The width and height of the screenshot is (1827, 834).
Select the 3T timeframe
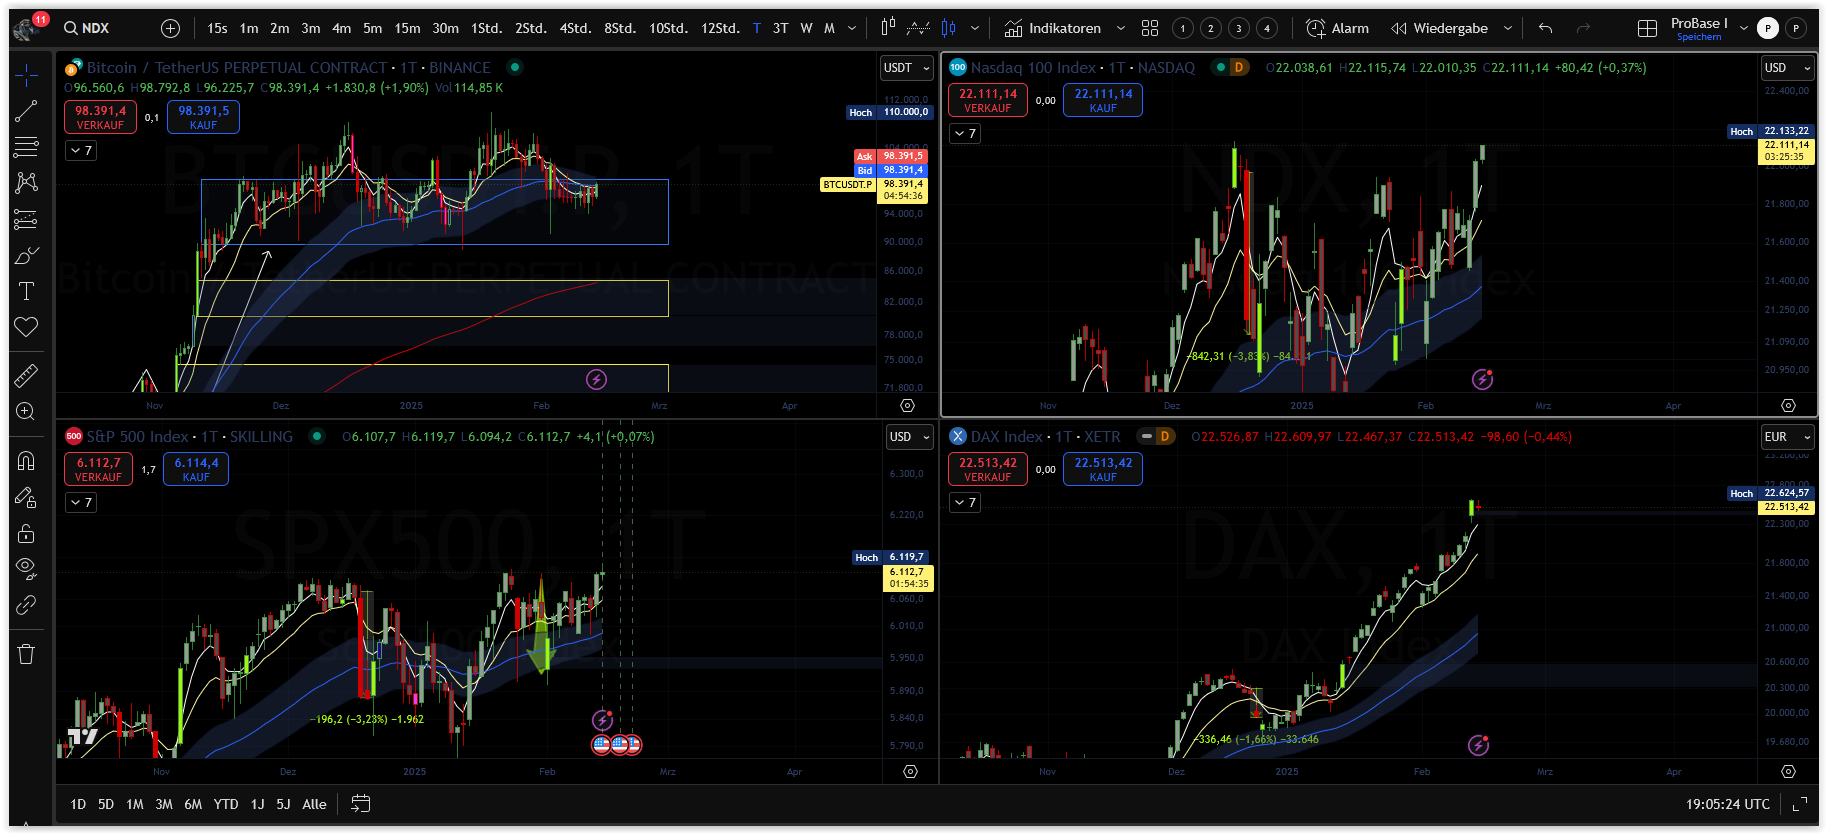(x=780, y=28)
